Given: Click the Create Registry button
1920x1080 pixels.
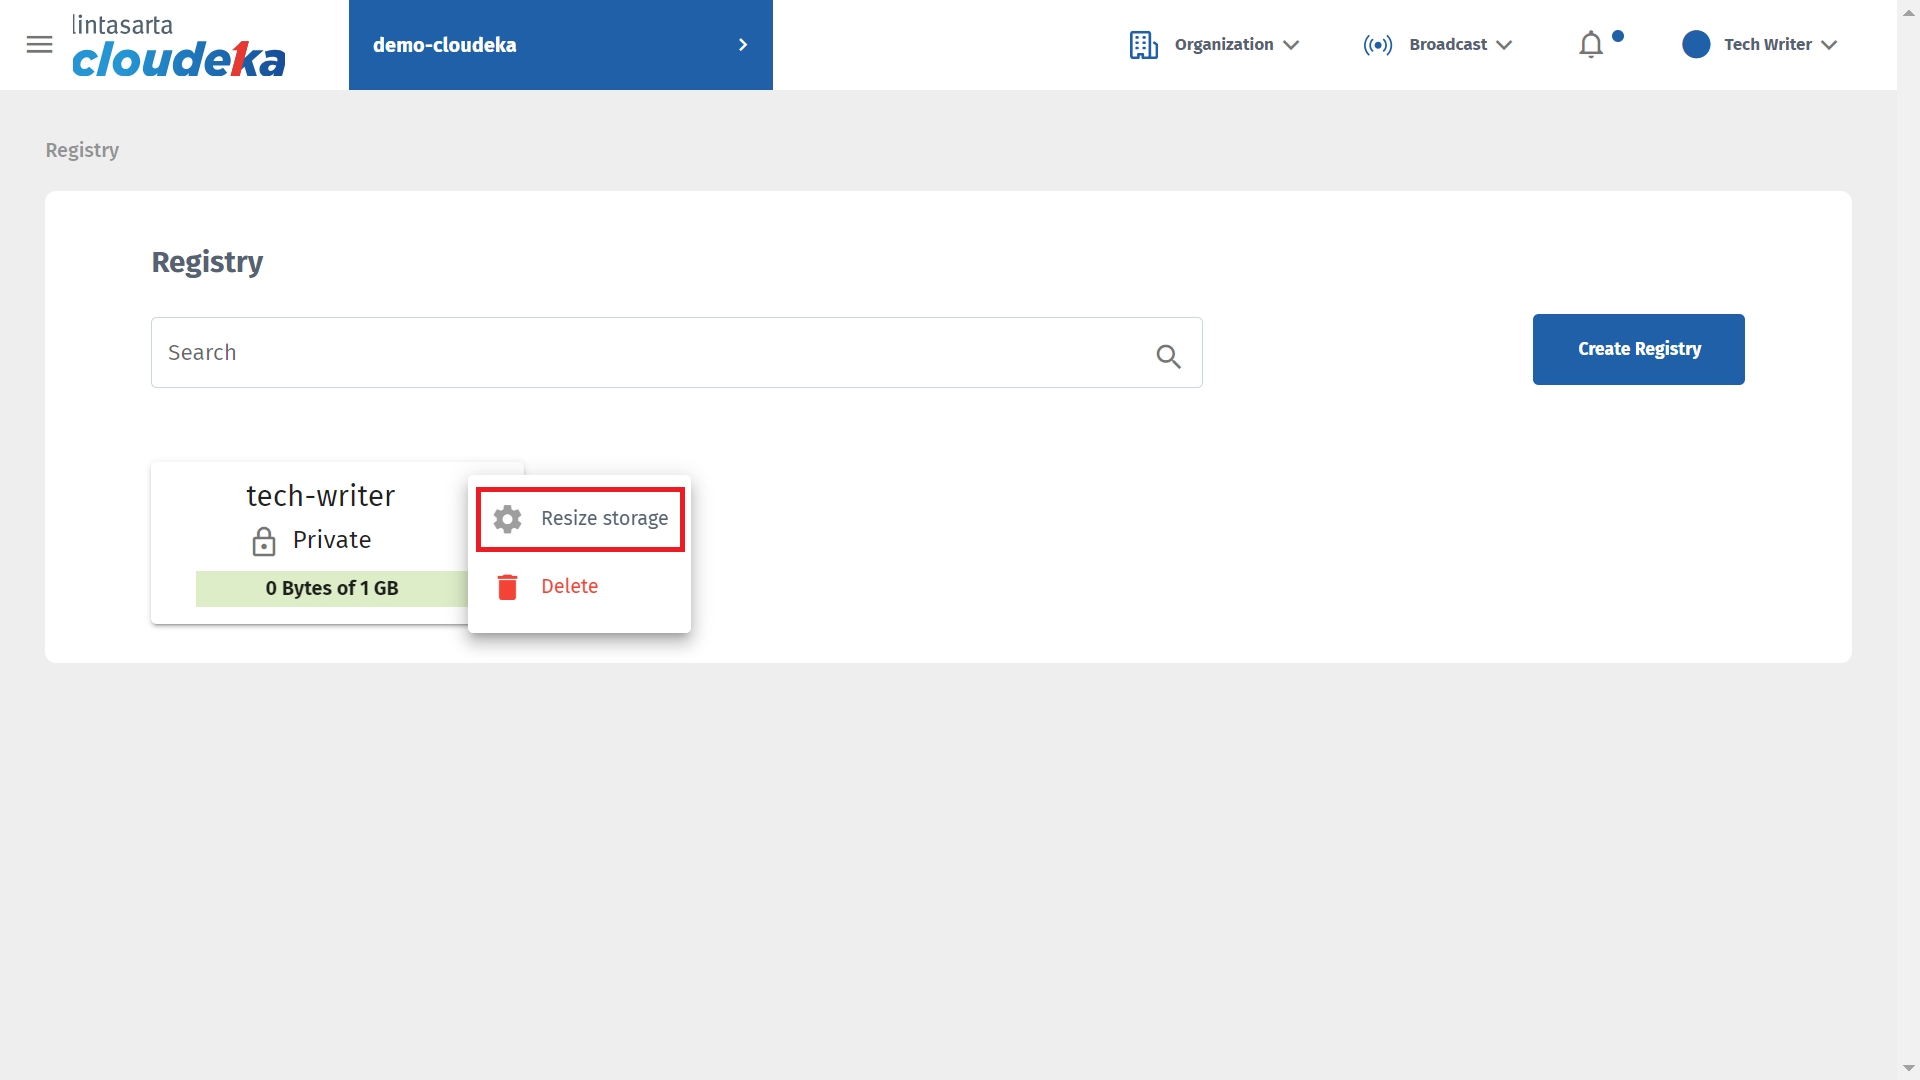Looking at the screenshot, I should 1638,349.
